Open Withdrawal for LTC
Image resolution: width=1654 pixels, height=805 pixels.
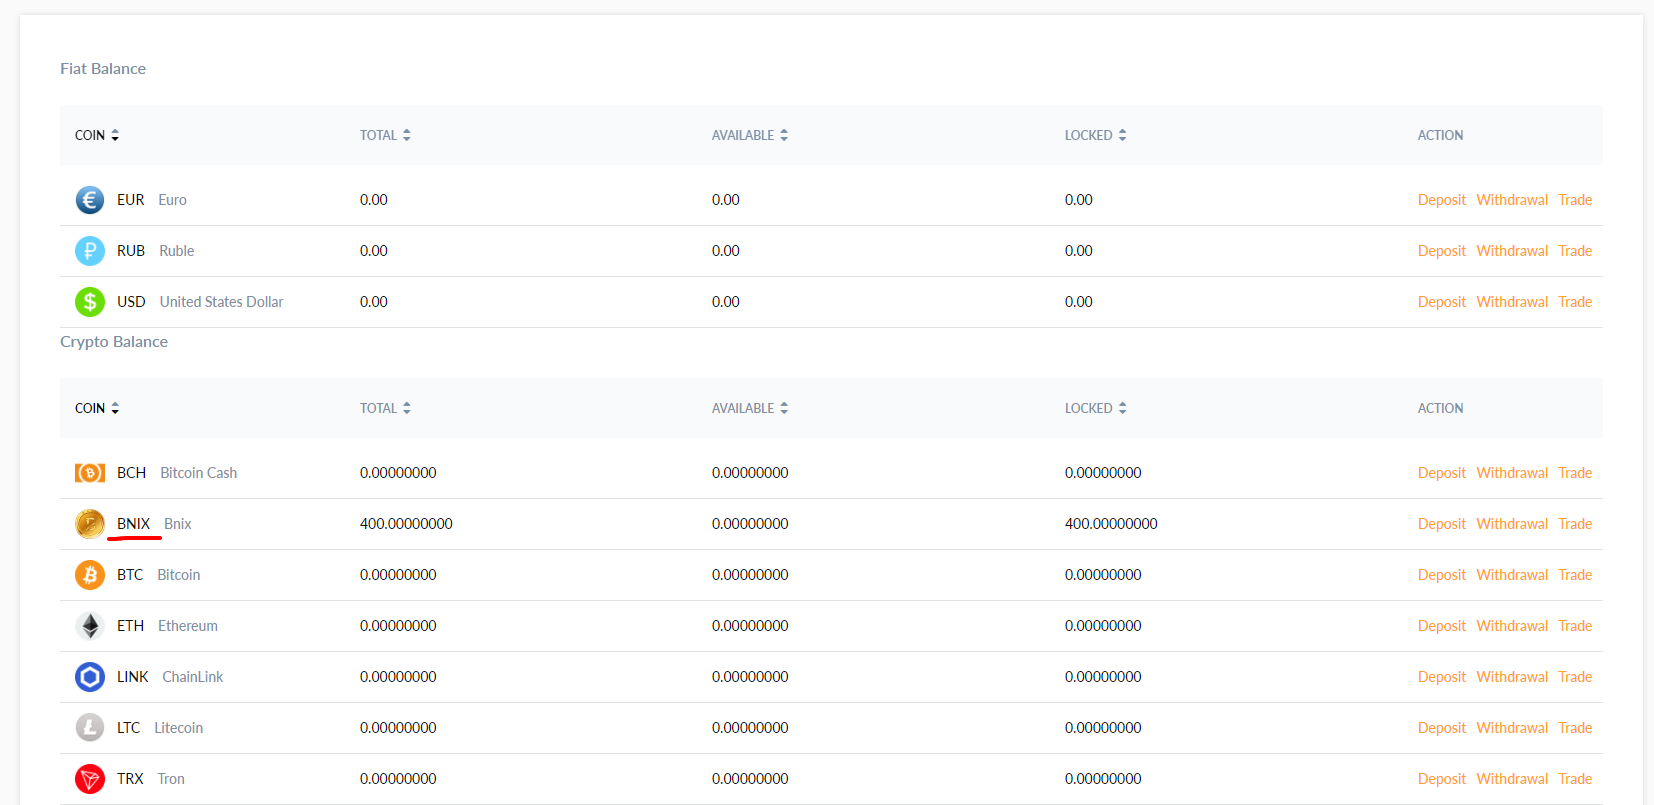[1512, 728]
